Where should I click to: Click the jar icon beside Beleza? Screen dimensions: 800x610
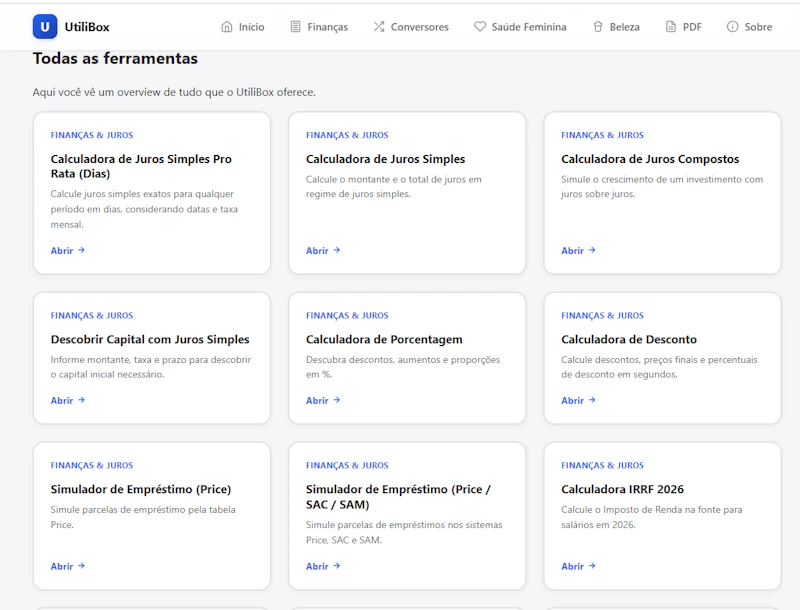pos(598,27)
